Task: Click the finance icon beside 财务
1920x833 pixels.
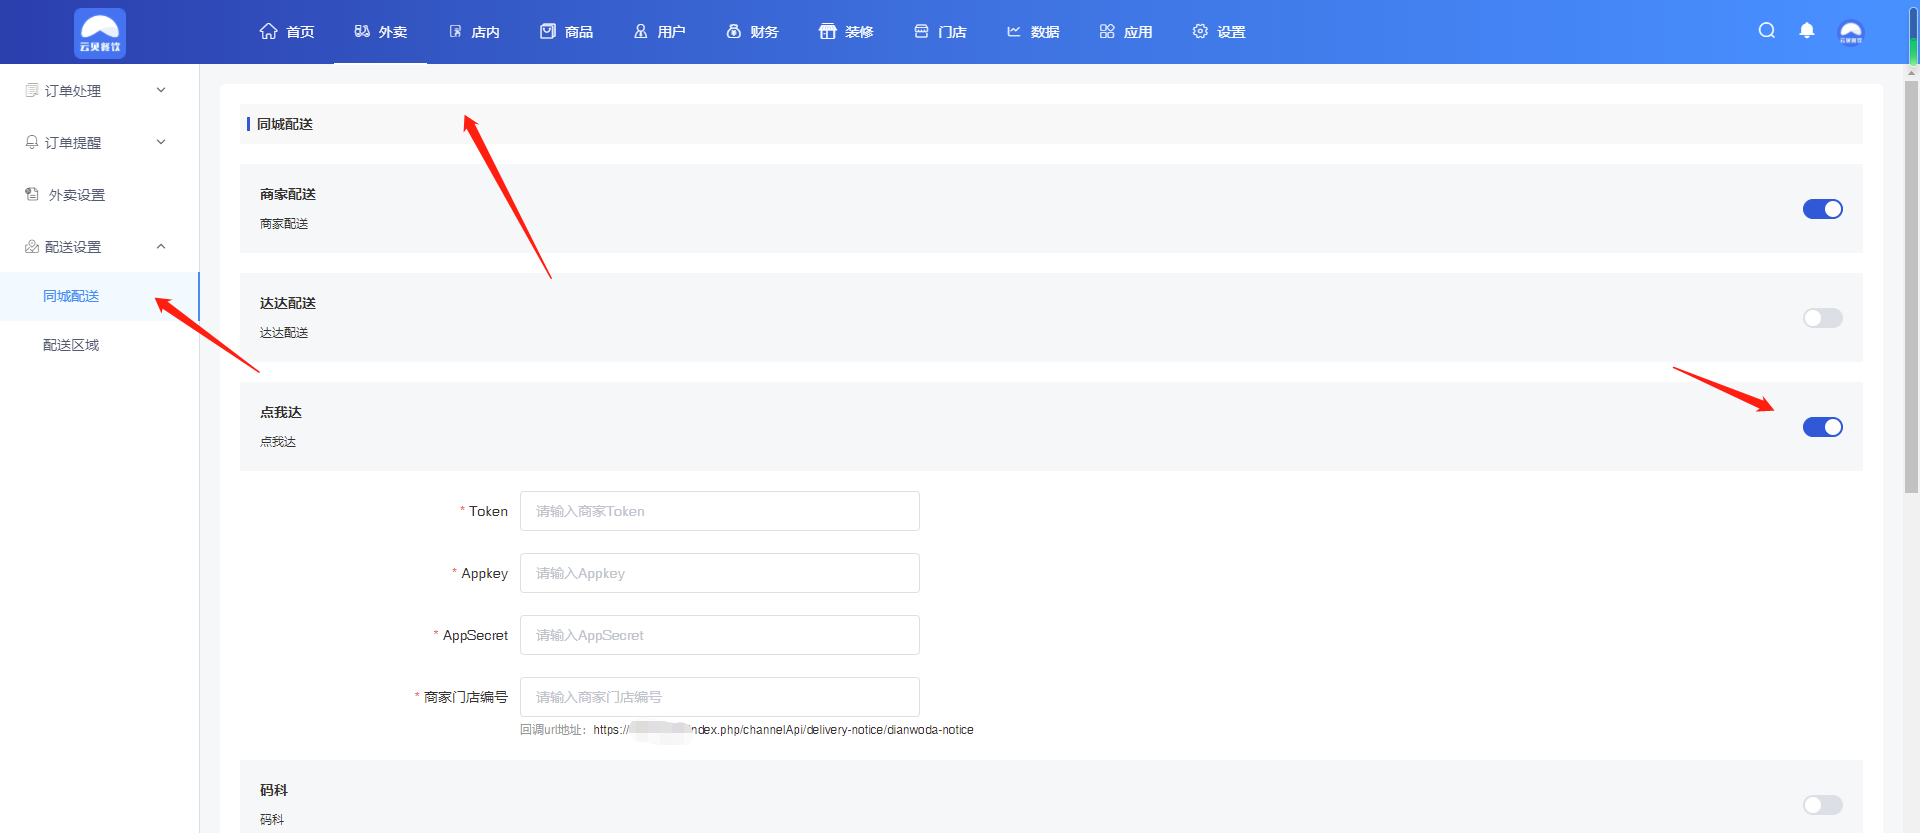Action: point(734,31)
